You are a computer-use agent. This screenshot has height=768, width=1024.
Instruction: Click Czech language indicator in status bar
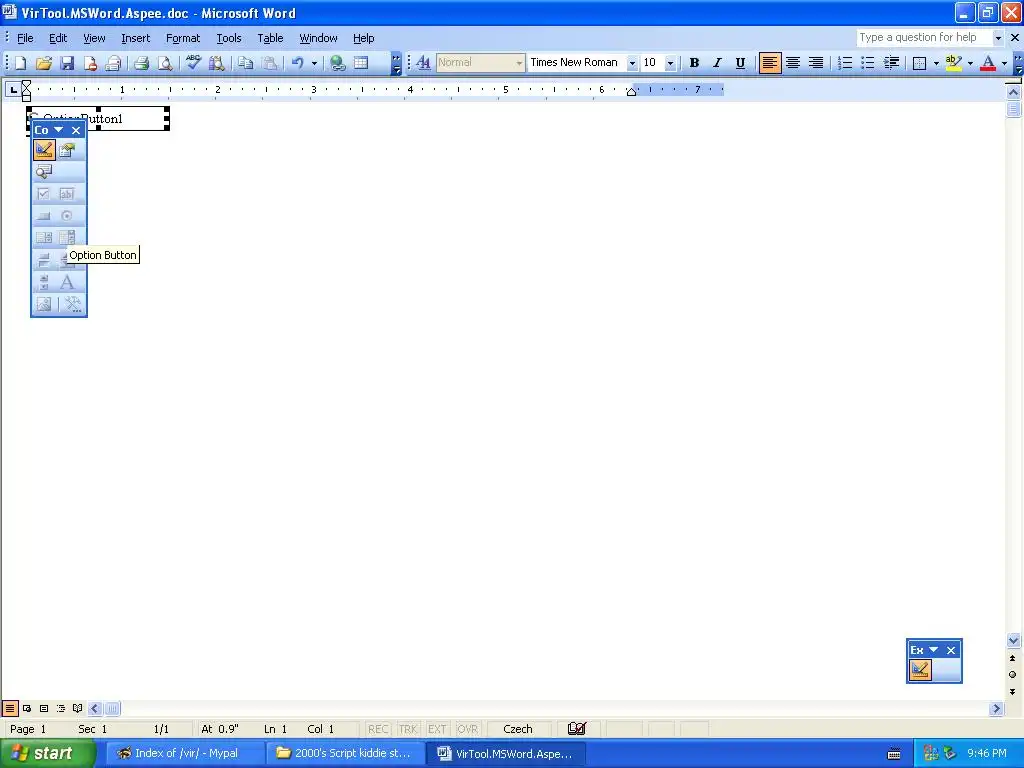518,729
